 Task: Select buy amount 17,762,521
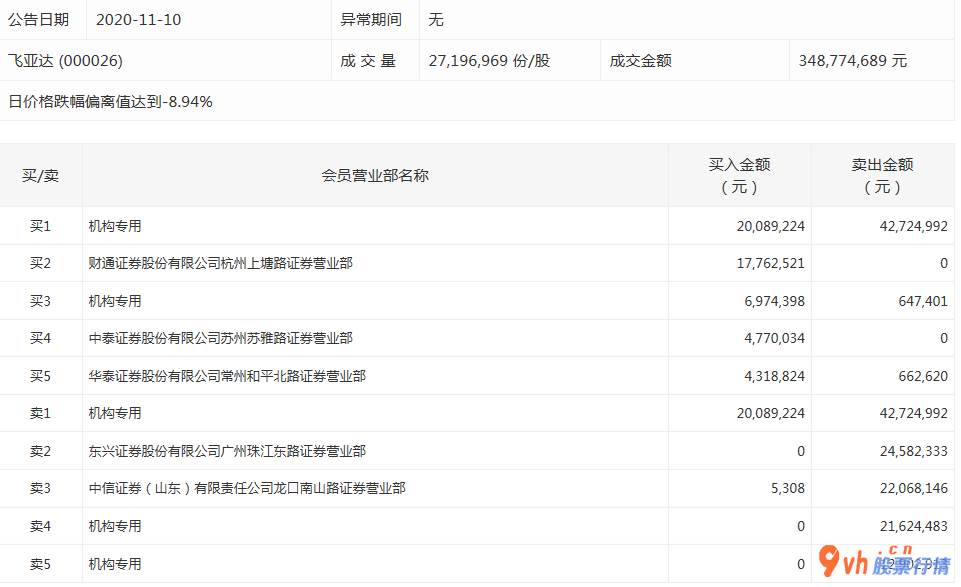tap(768, 264)
